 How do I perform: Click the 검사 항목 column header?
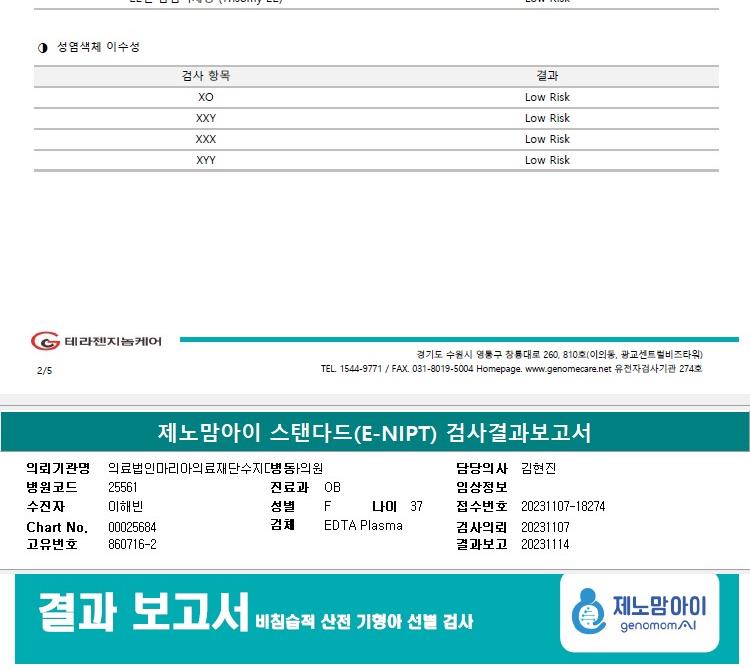coord(206,76)
